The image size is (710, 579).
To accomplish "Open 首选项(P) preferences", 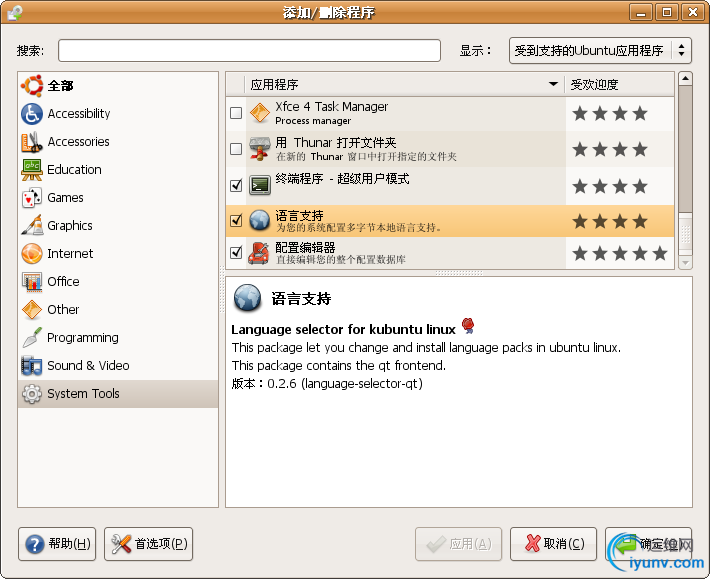I will click(149, 544).
